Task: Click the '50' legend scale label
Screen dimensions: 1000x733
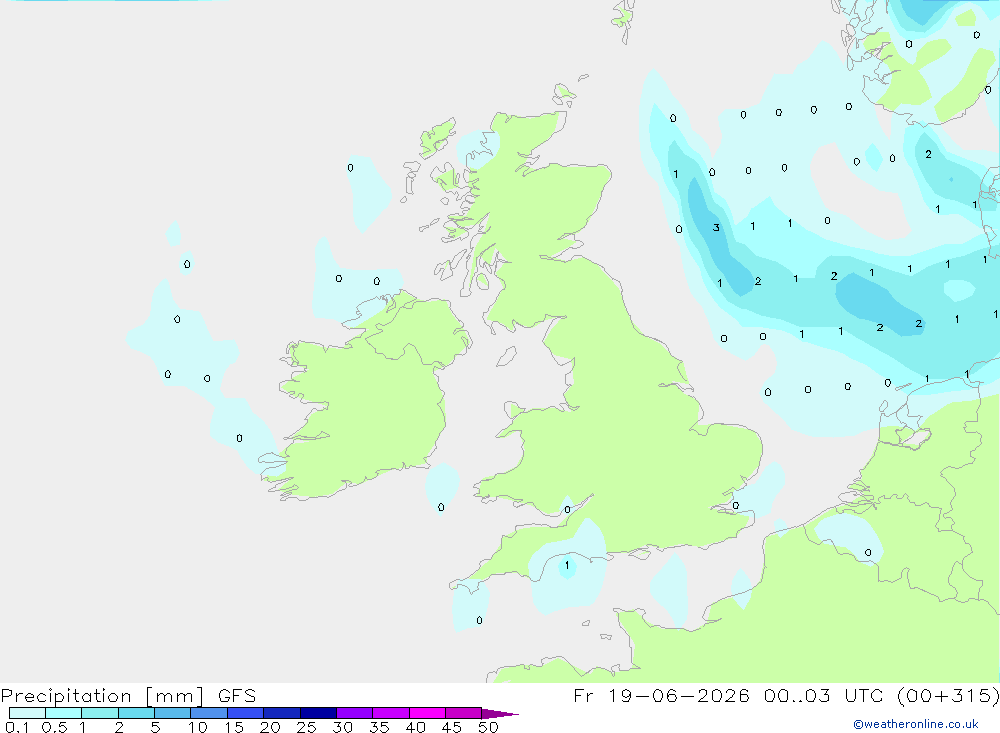Action: (x=488, y=727)
